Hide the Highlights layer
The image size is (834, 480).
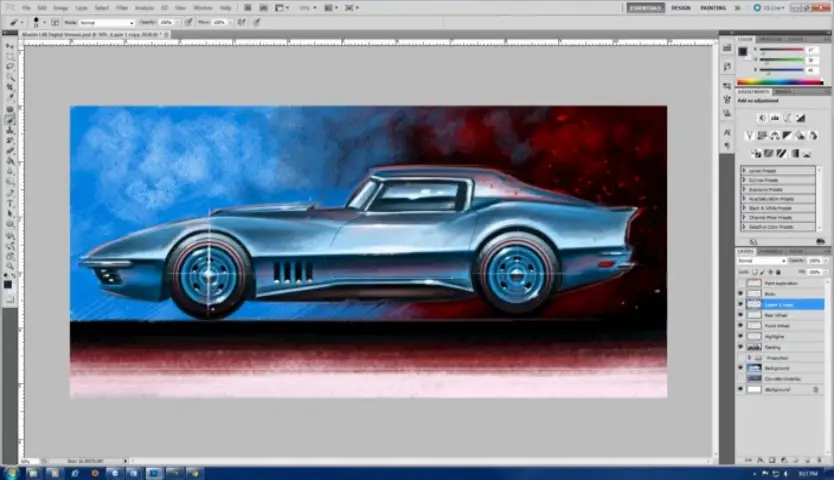[740, 336]
